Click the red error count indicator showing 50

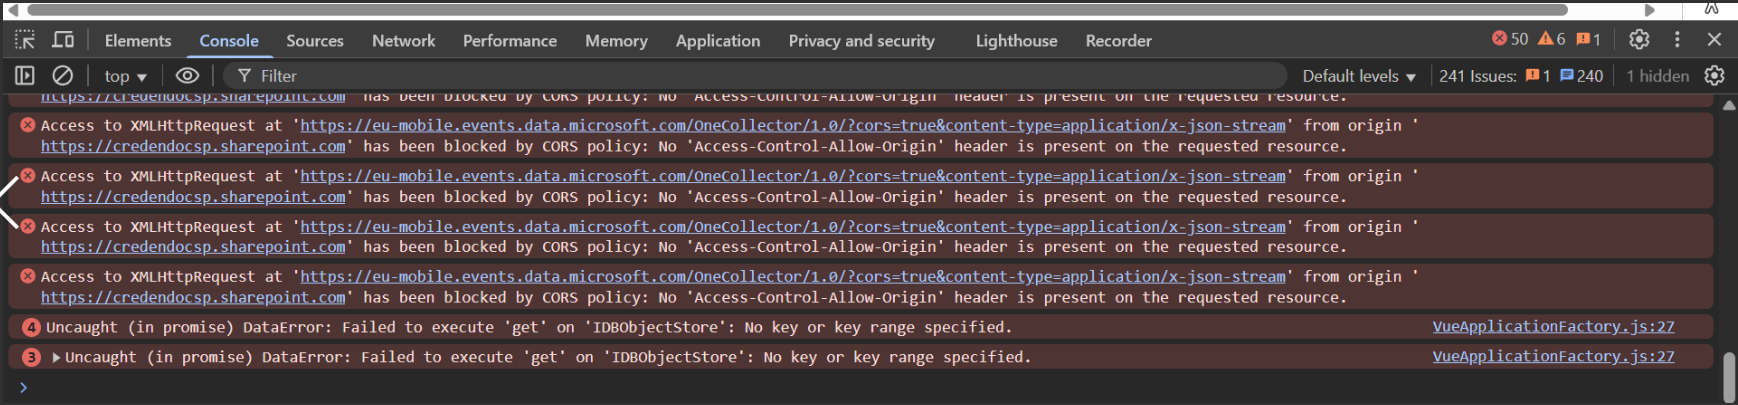(x=1510, y=39)
